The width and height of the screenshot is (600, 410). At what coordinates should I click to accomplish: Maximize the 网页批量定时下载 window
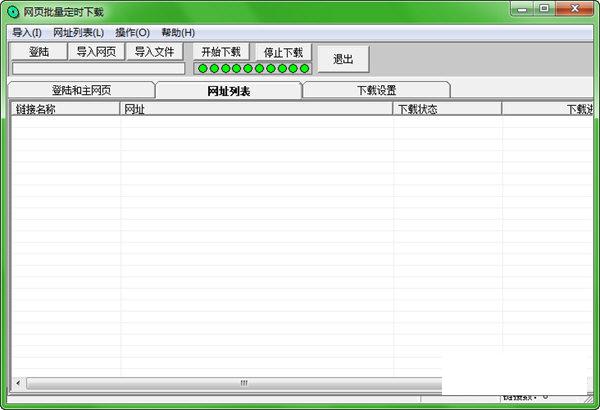[x=545, y=9]
